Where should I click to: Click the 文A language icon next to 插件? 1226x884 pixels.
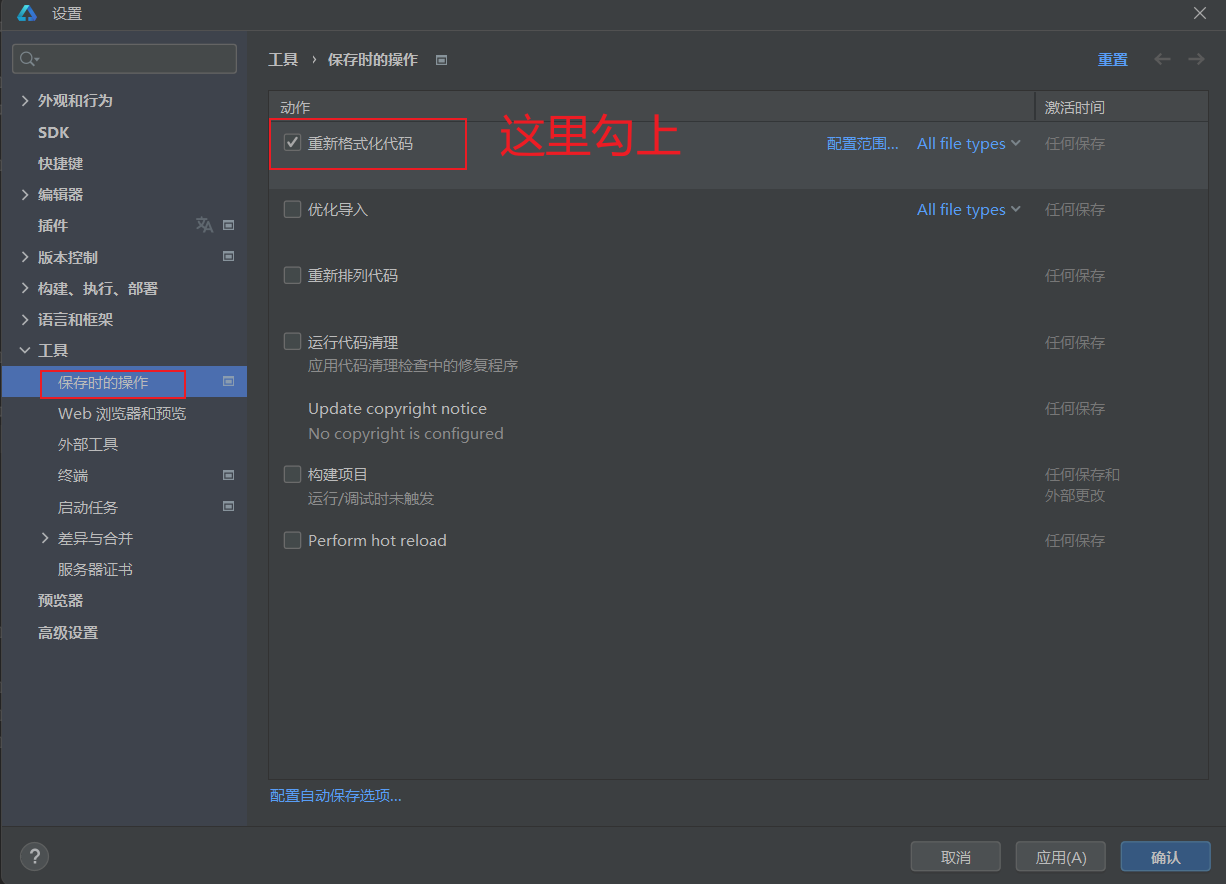click(204, 225)
